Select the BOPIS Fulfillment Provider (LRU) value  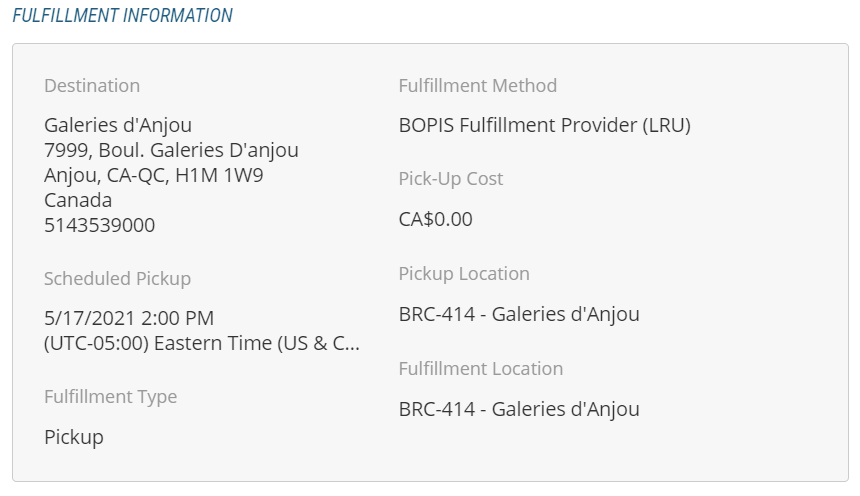point(544,125)
